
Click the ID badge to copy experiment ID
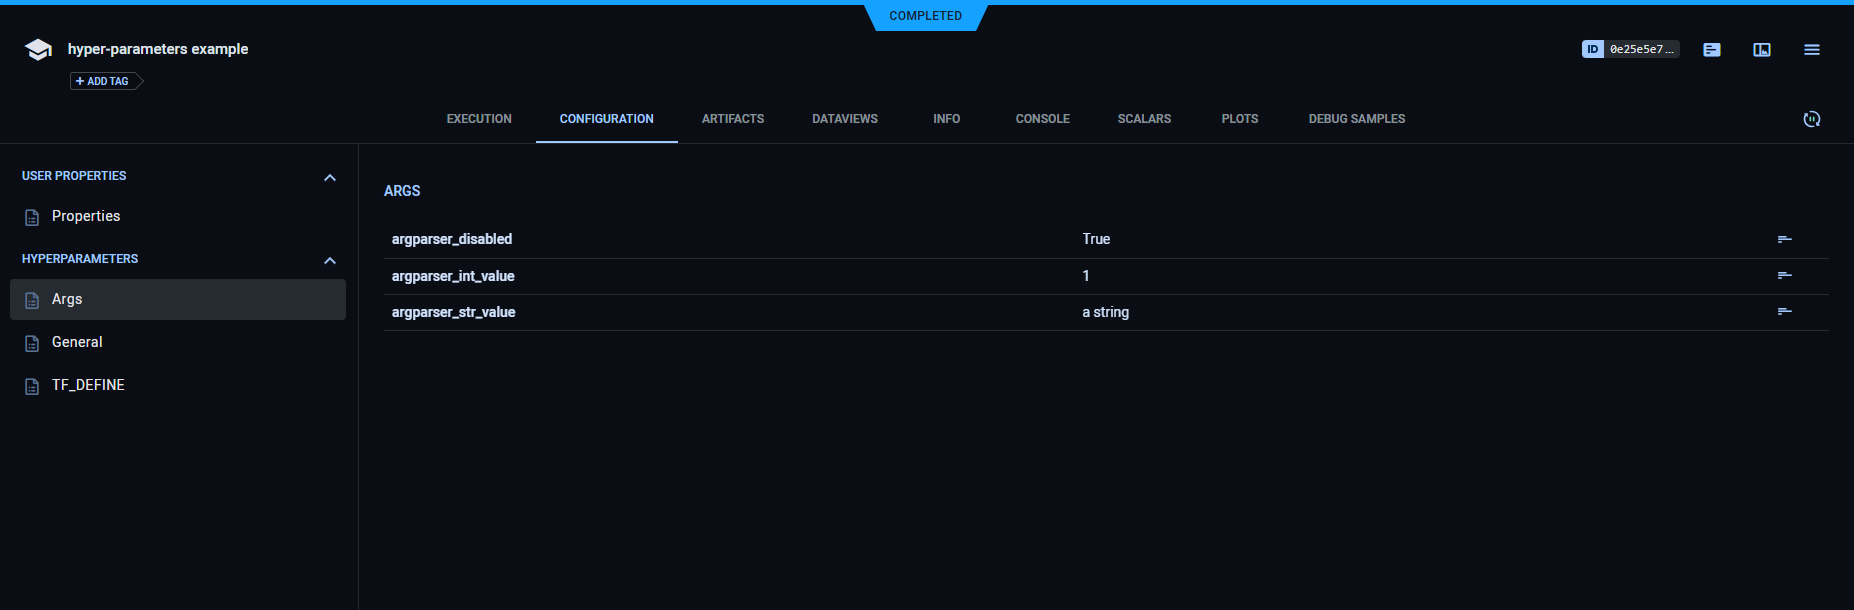pyautogui.click(x=1592, y=49)
